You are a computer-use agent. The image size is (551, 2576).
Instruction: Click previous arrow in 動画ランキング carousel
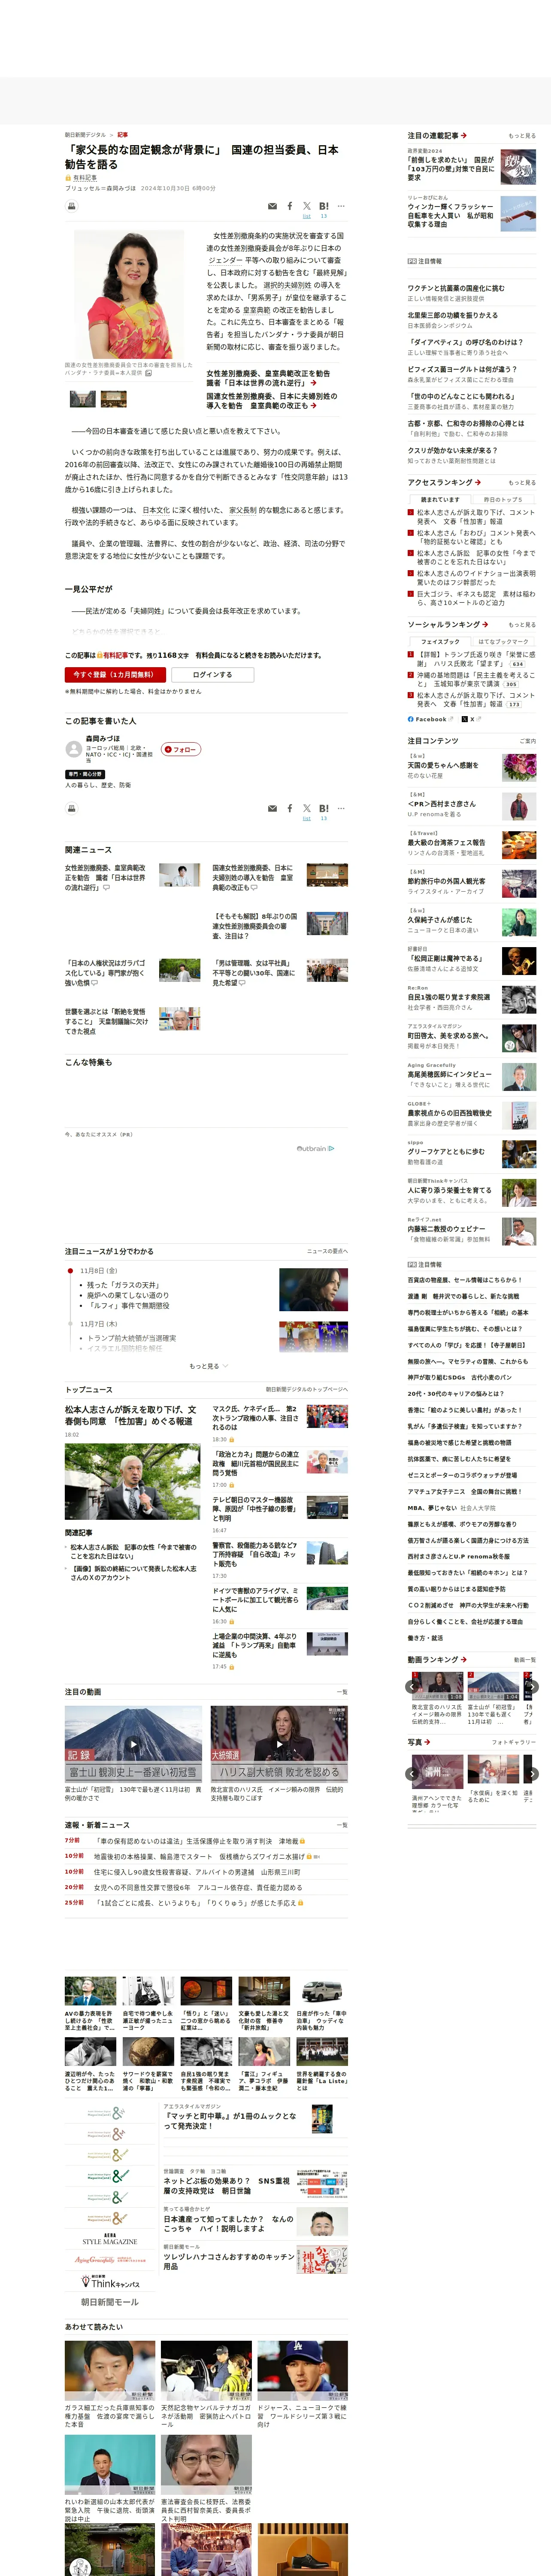[411, 1686]
